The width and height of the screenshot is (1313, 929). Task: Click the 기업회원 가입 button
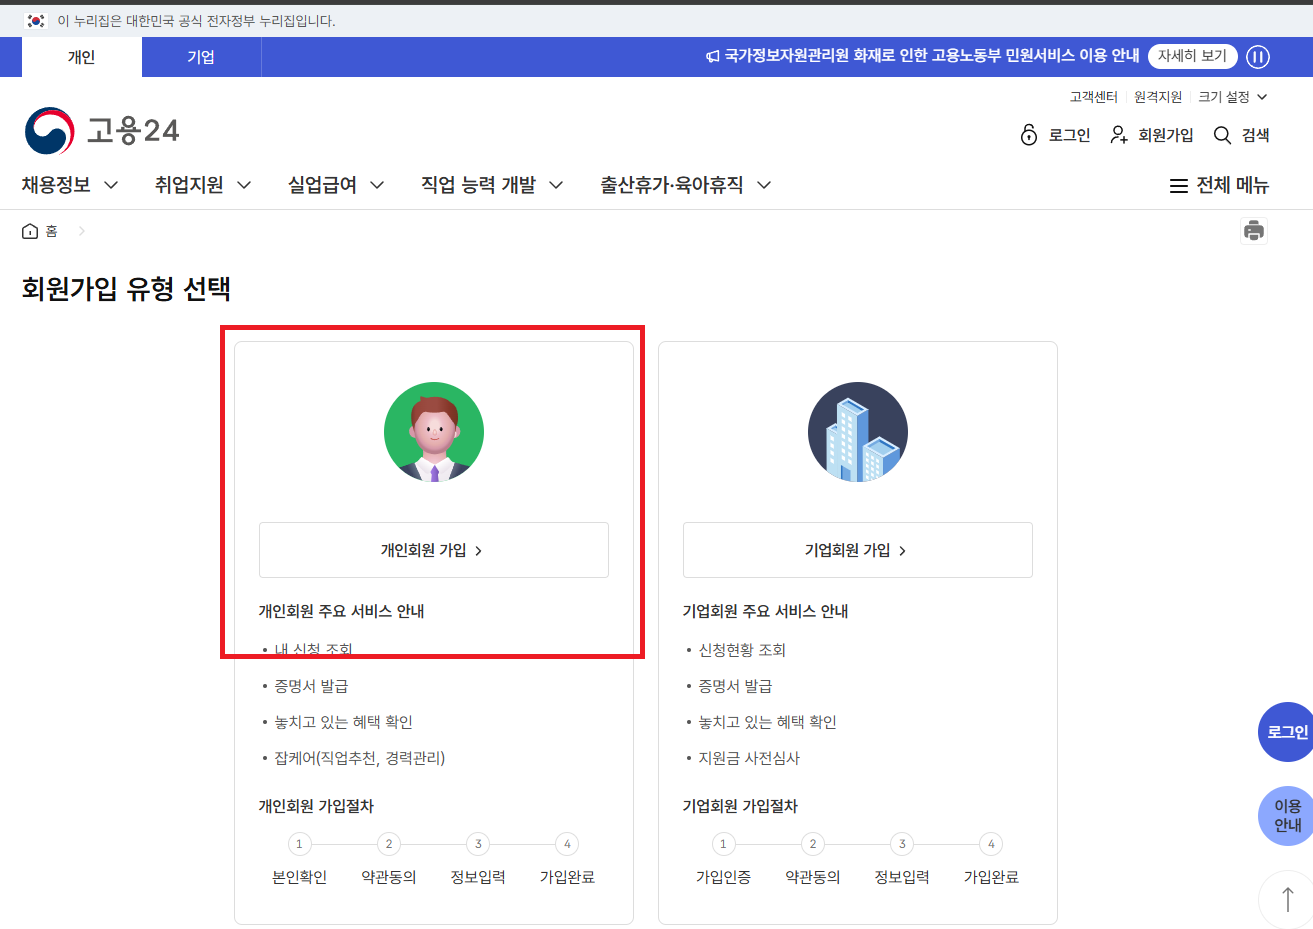pos(857,549)
